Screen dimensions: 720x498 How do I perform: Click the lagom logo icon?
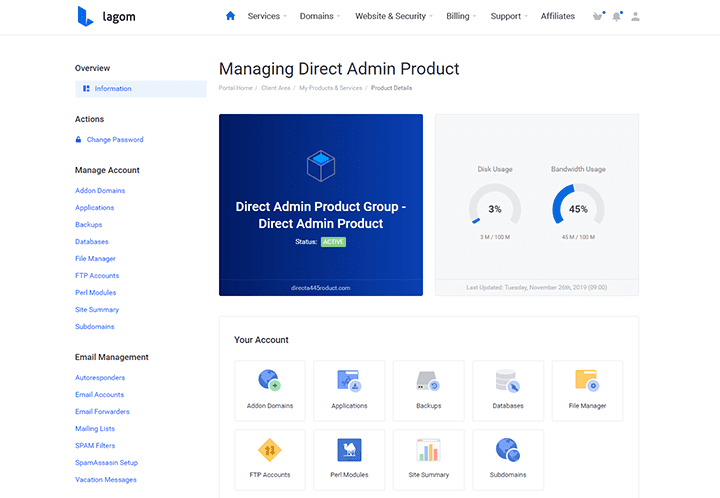tap(85, 17)
